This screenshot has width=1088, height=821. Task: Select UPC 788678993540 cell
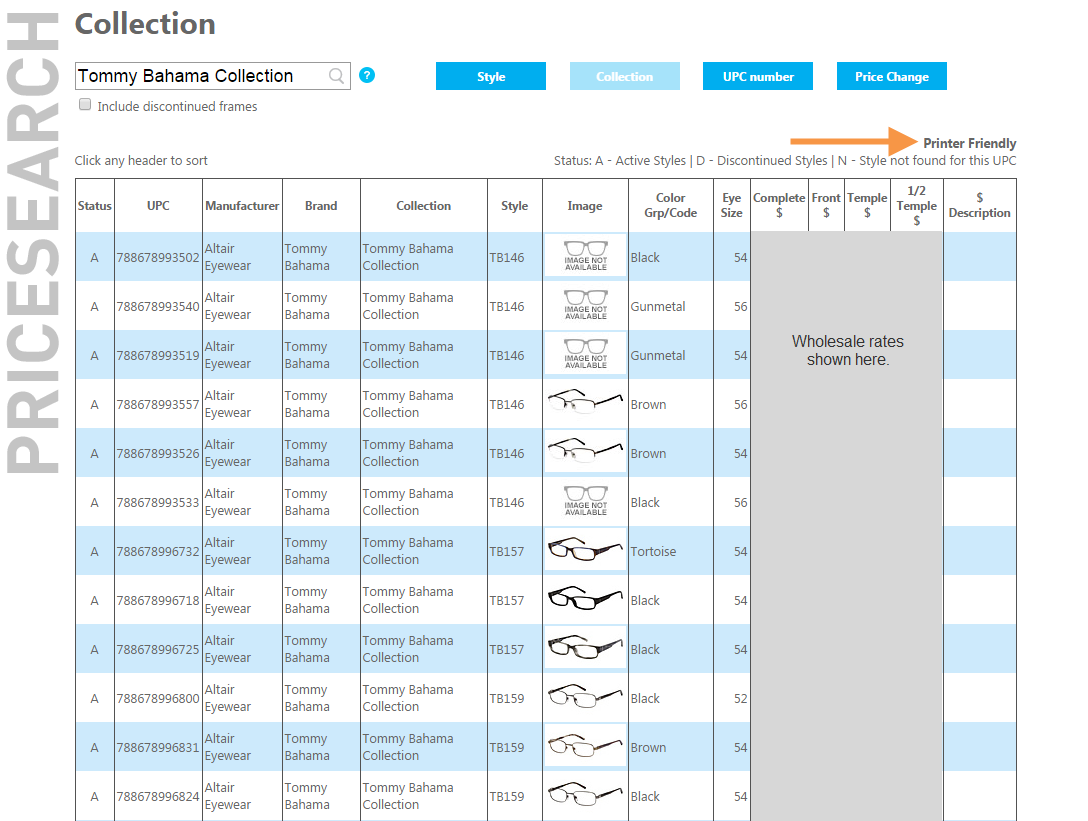(158, 307)
